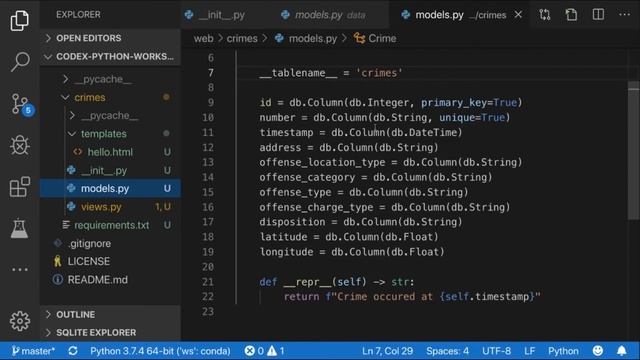Split the editor to the right
This screenshot has height=360, width=640.
tap(598, 15)
